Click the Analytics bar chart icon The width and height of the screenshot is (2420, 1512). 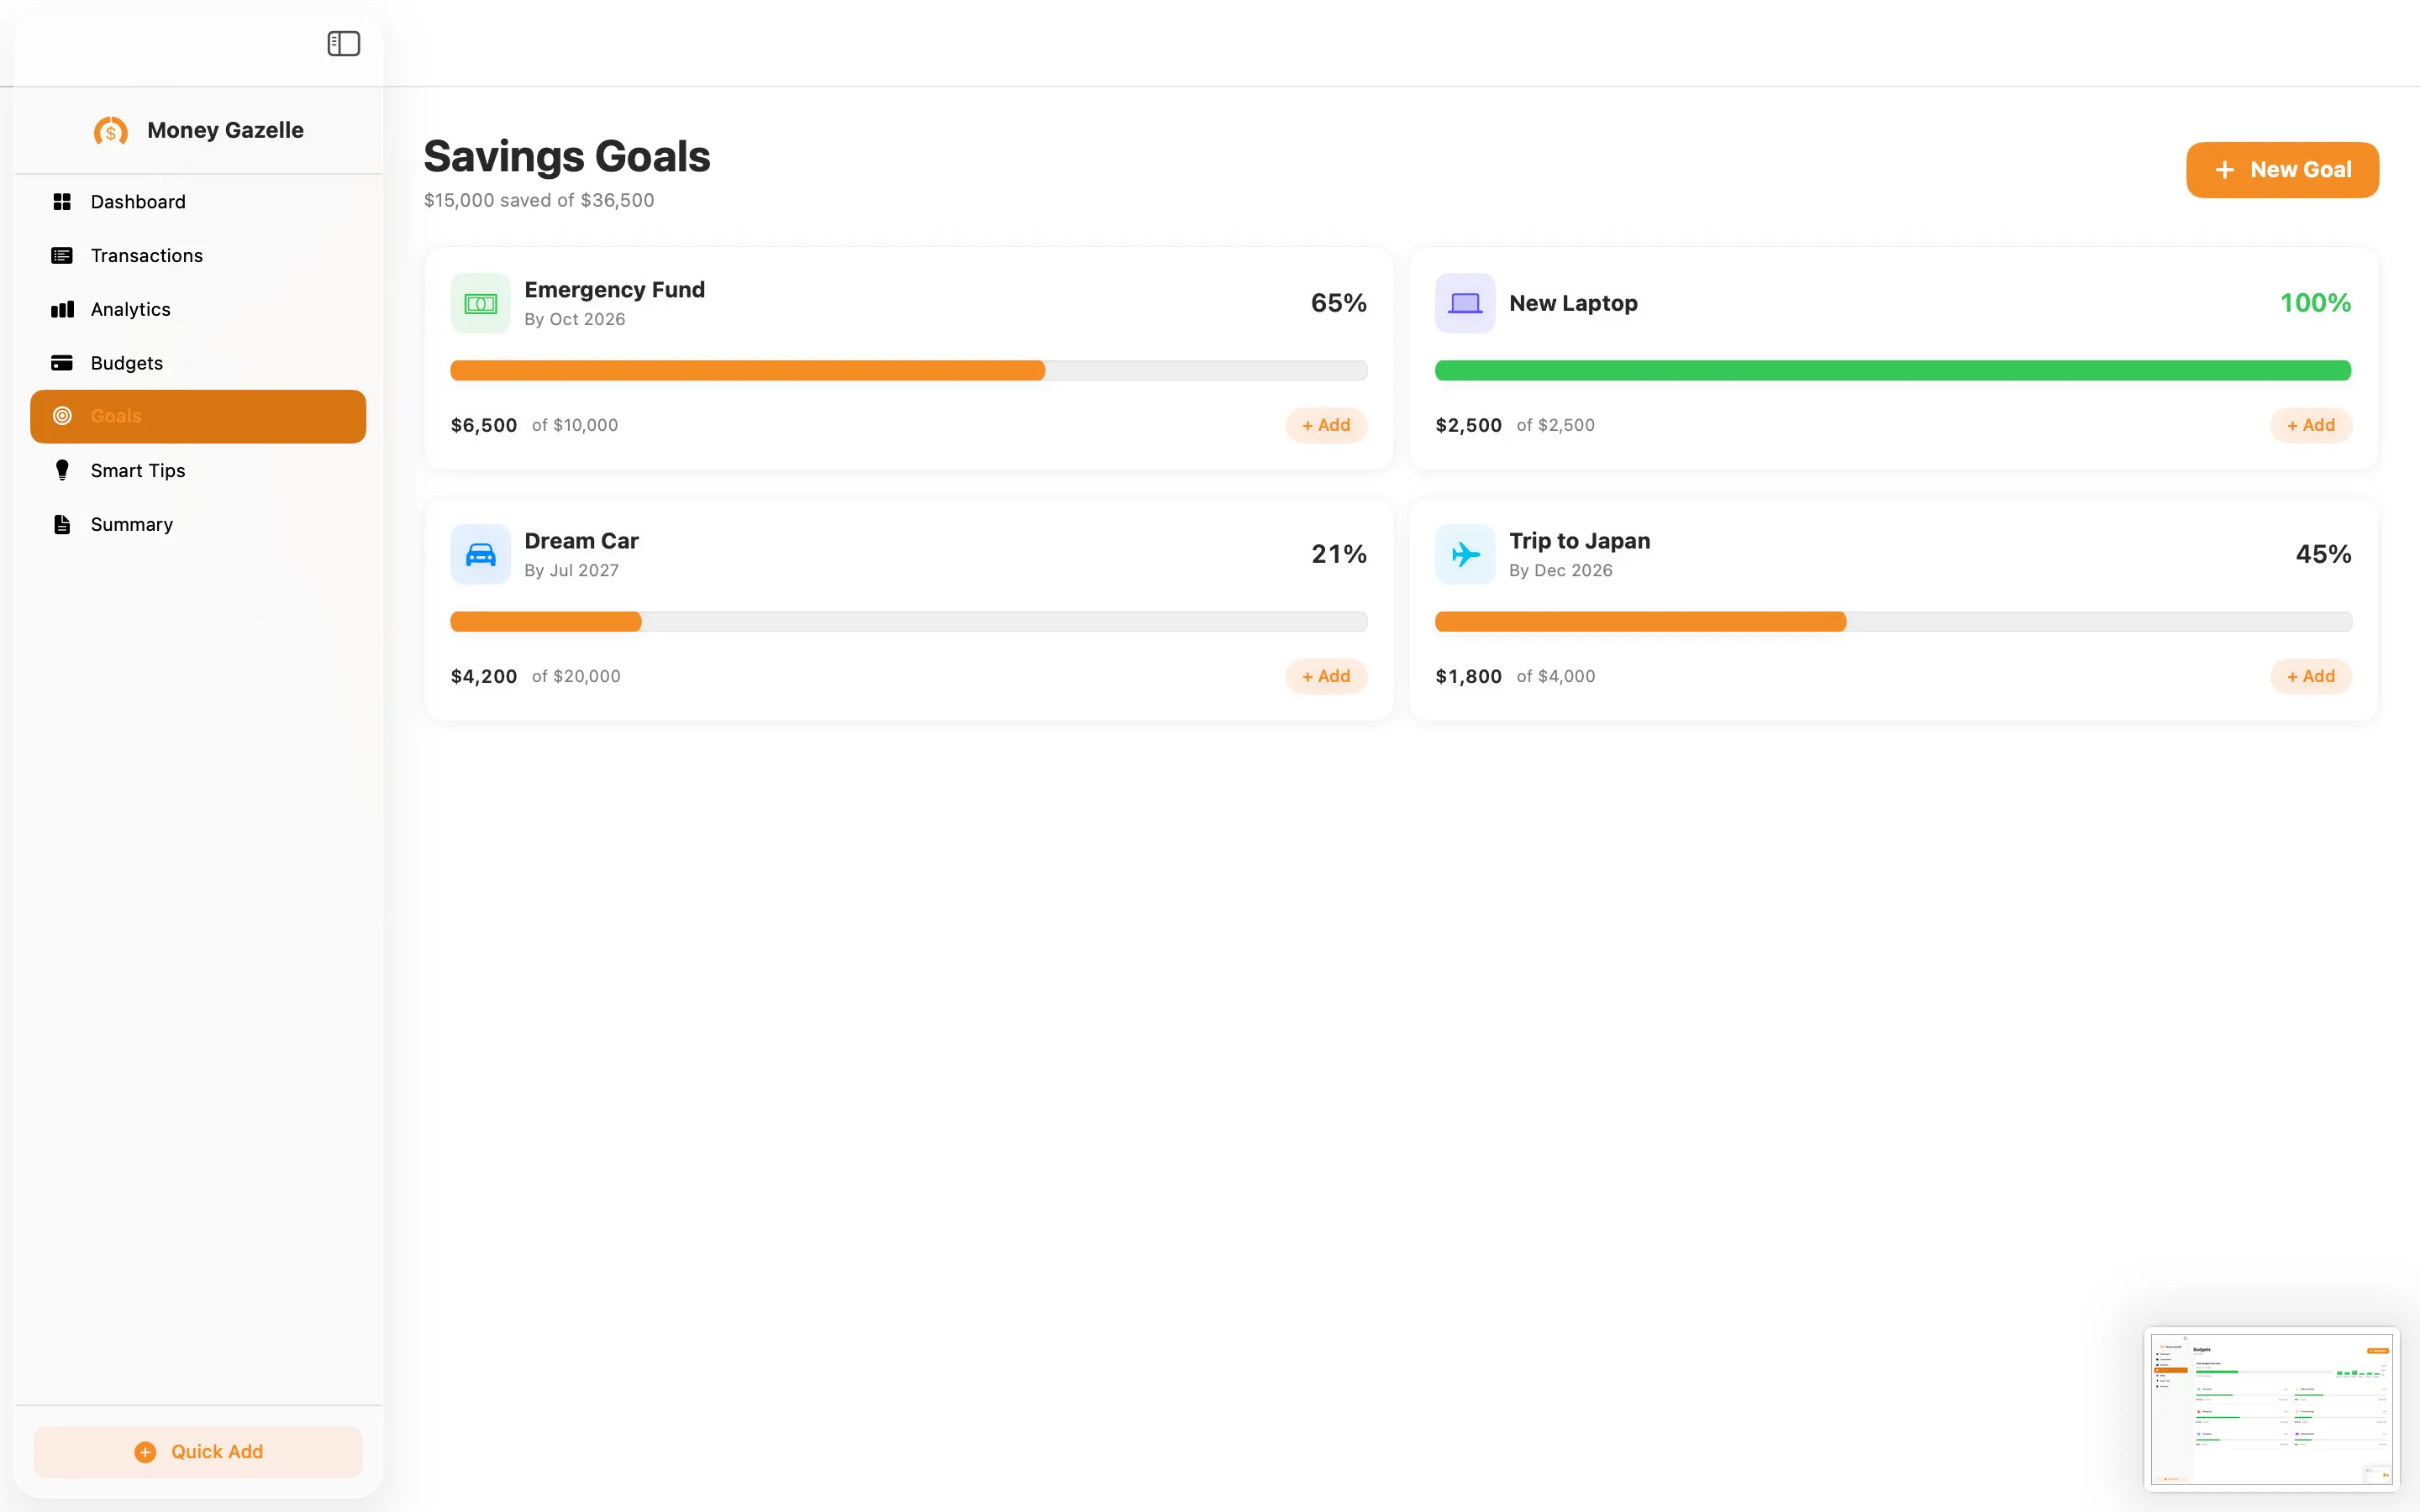(x=62, y=310)
